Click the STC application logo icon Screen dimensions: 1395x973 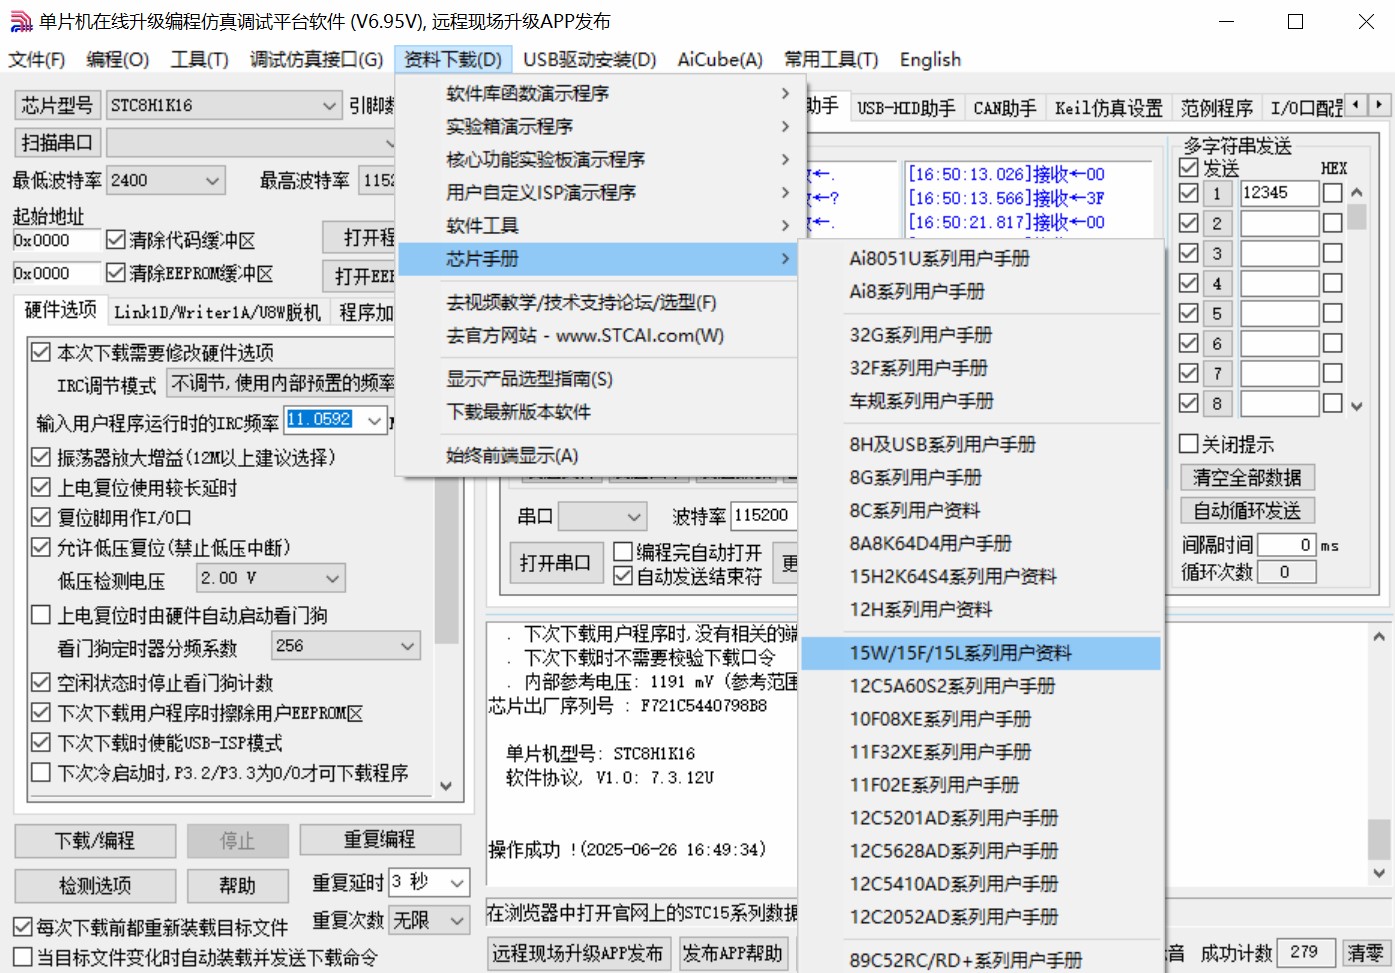20,21
